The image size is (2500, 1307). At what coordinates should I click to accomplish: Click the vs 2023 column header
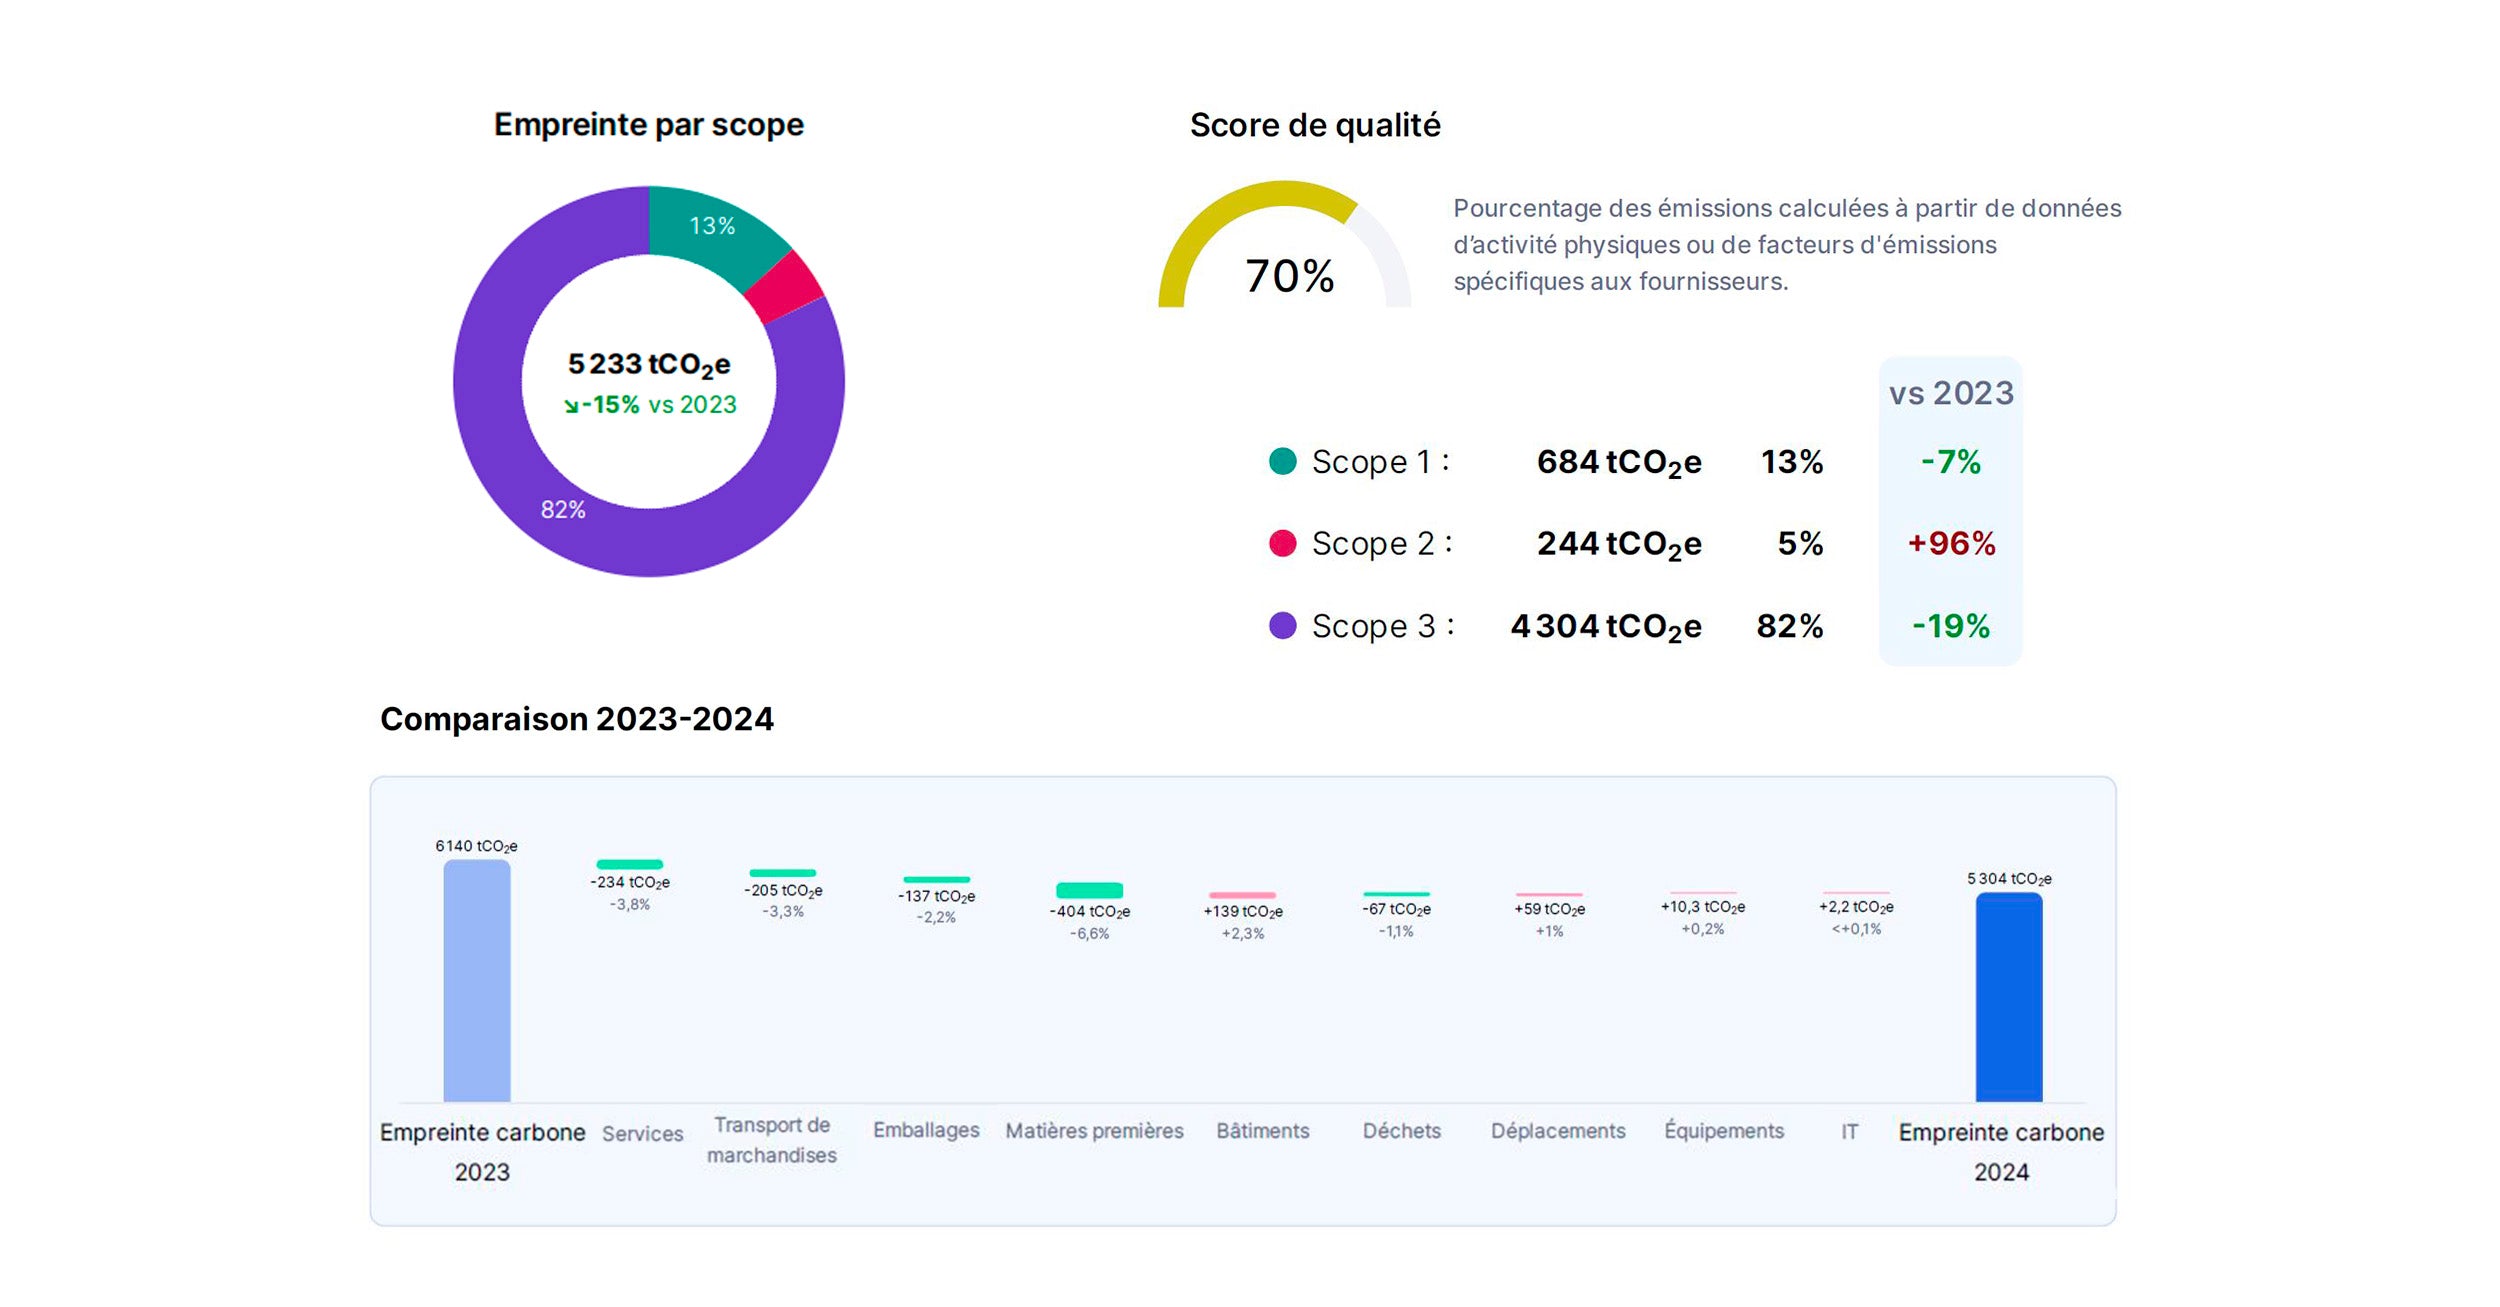coord(1950,393)
